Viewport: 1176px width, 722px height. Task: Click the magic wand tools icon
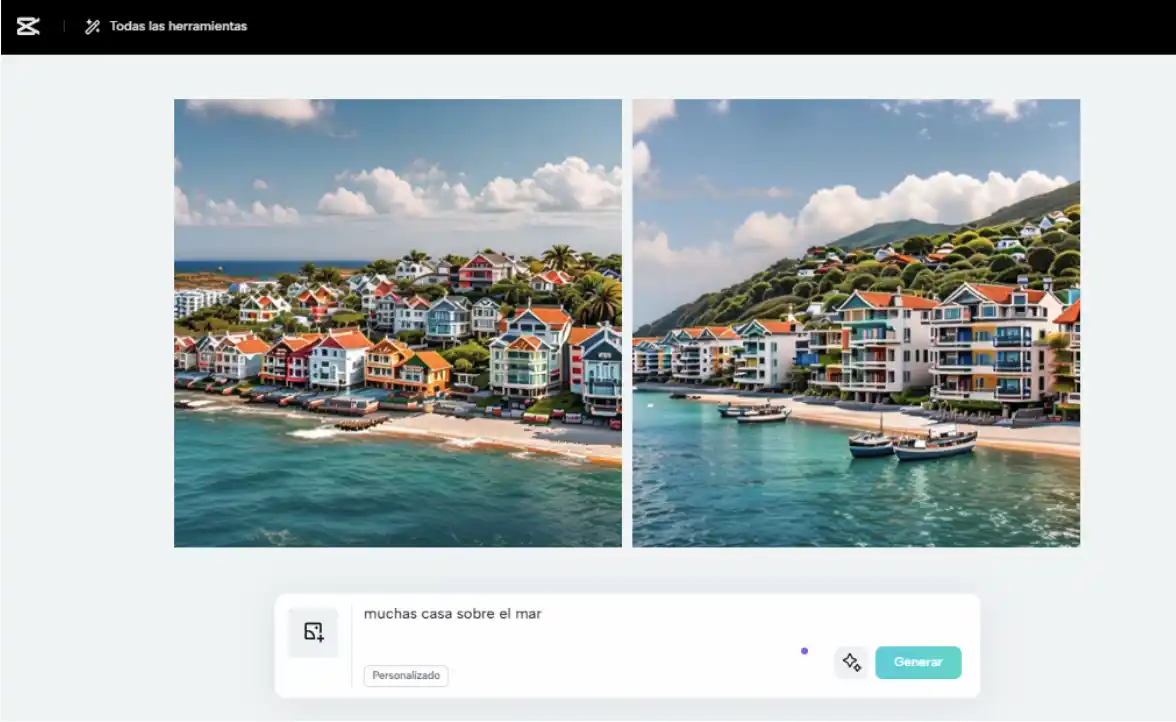(92, 26)
